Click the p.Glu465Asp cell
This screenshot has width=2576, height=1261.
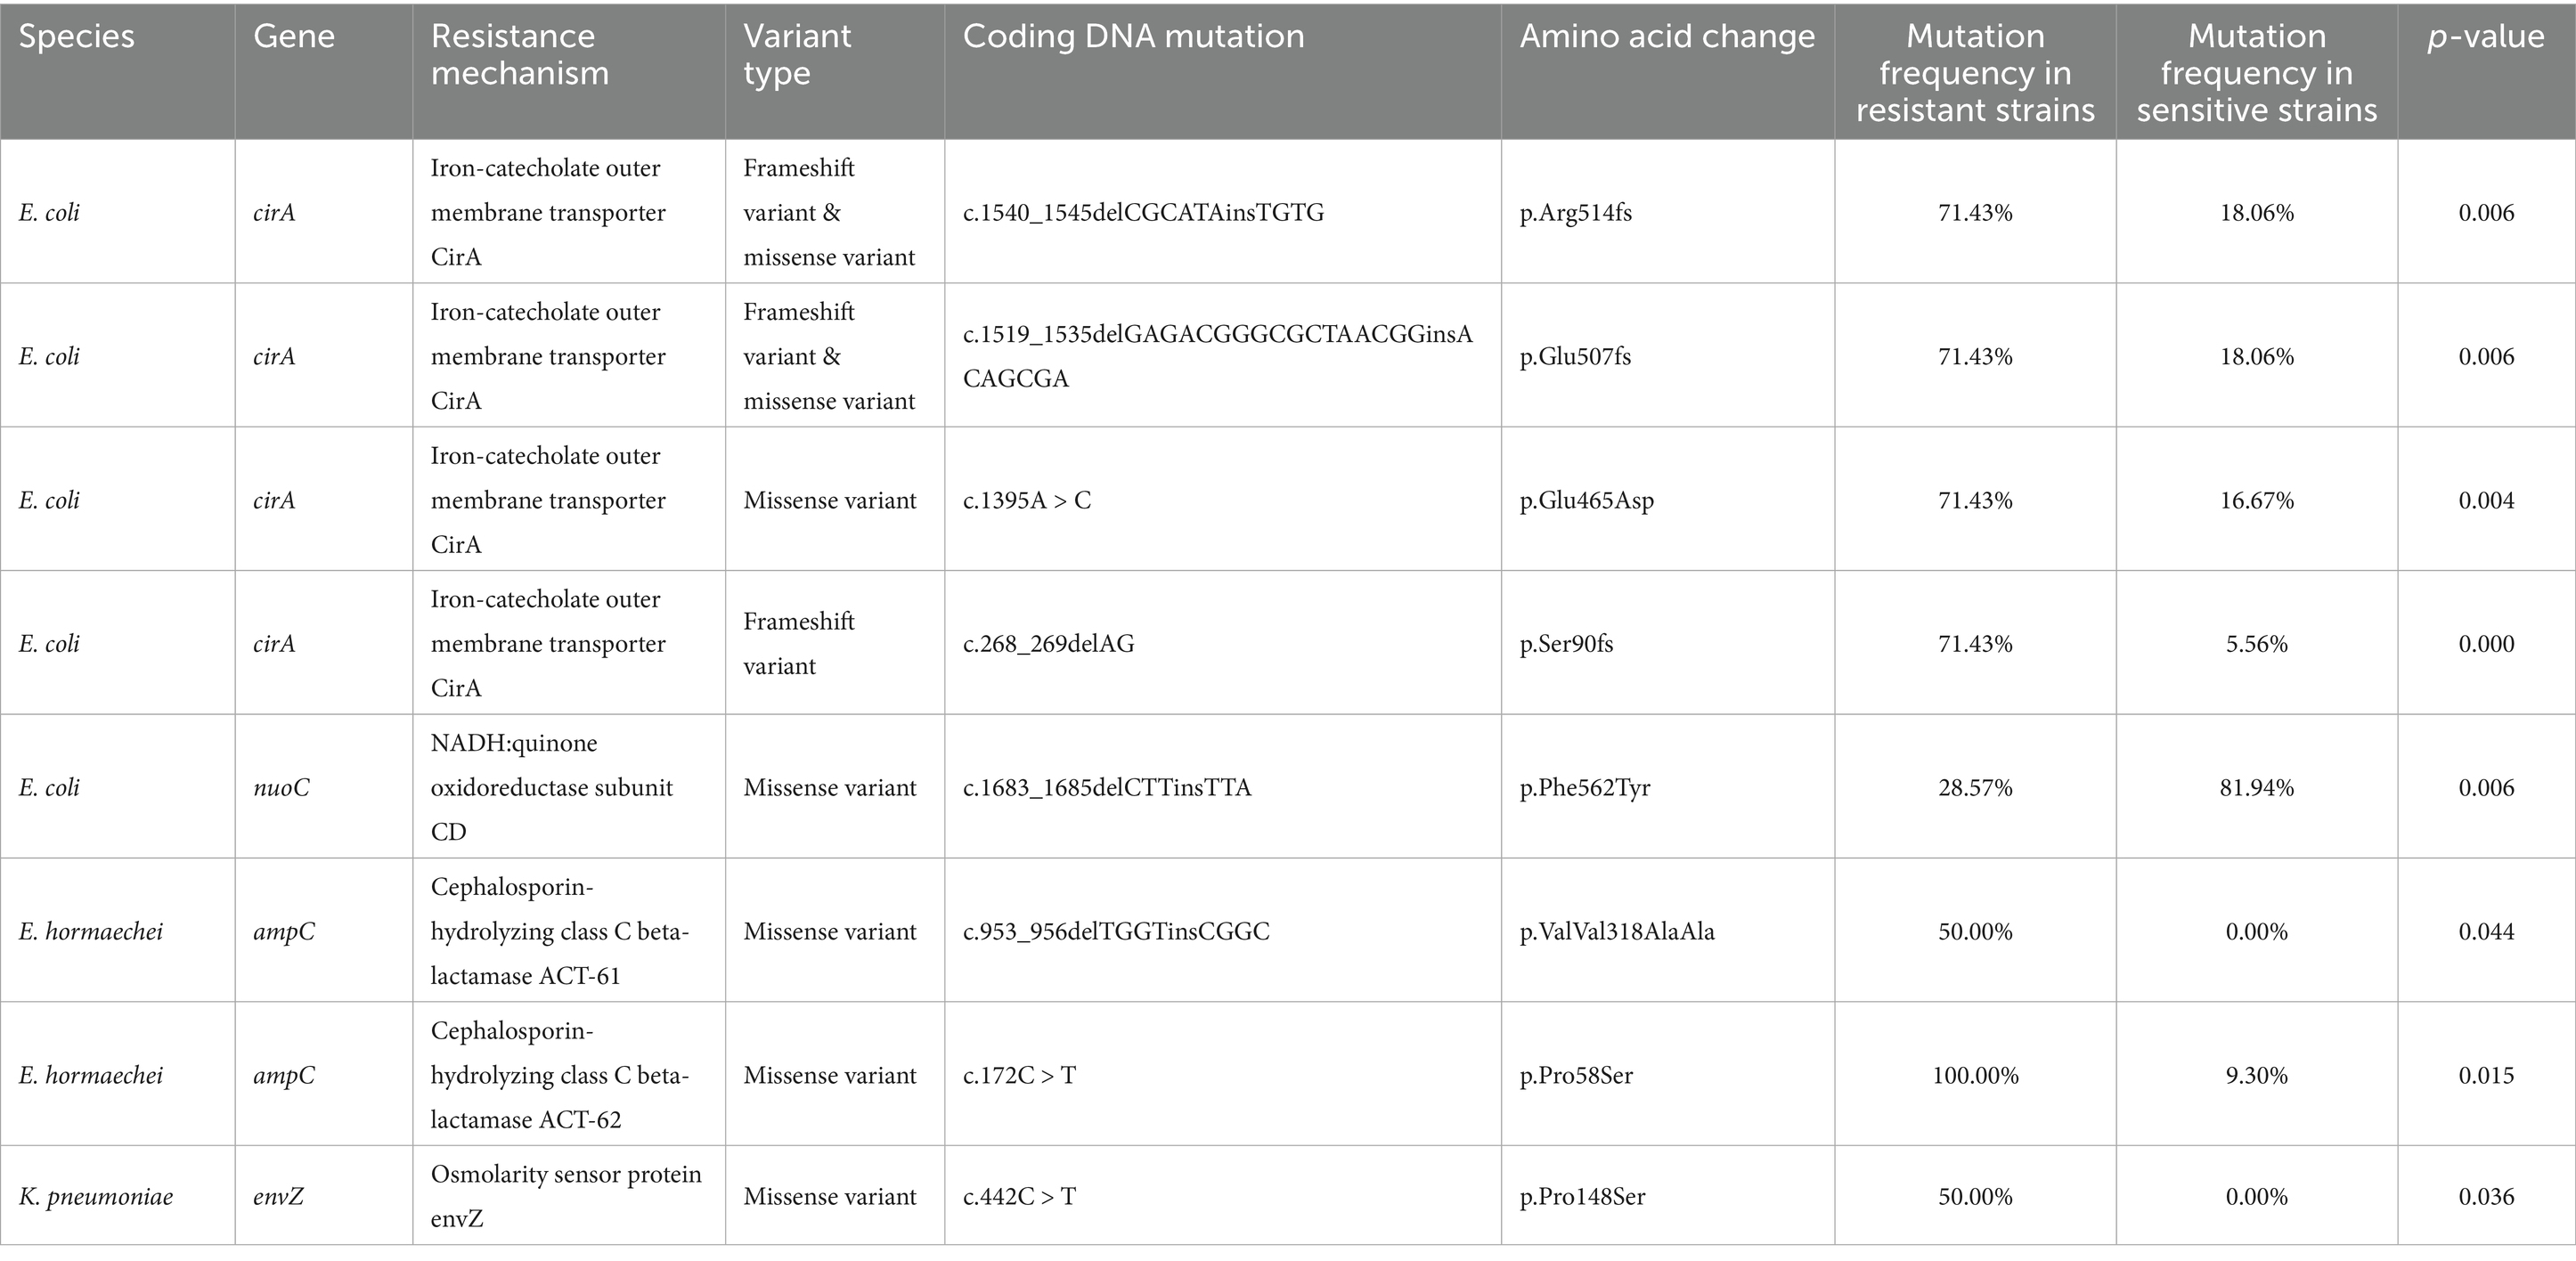(1586, 500)
